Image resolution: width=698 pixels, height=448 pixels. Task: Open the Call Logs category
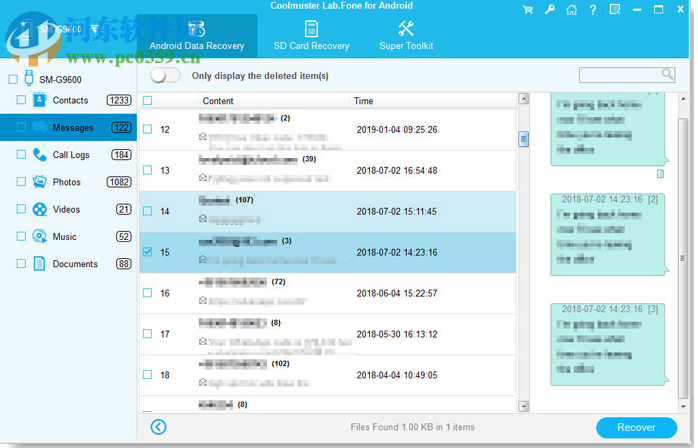coord(68,155)
